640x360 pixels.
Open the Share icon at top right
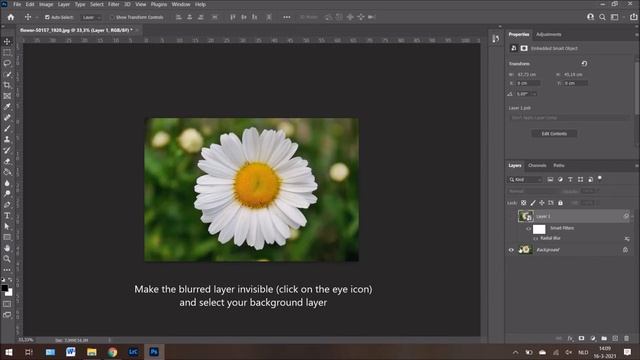click(x=633, y=17)
